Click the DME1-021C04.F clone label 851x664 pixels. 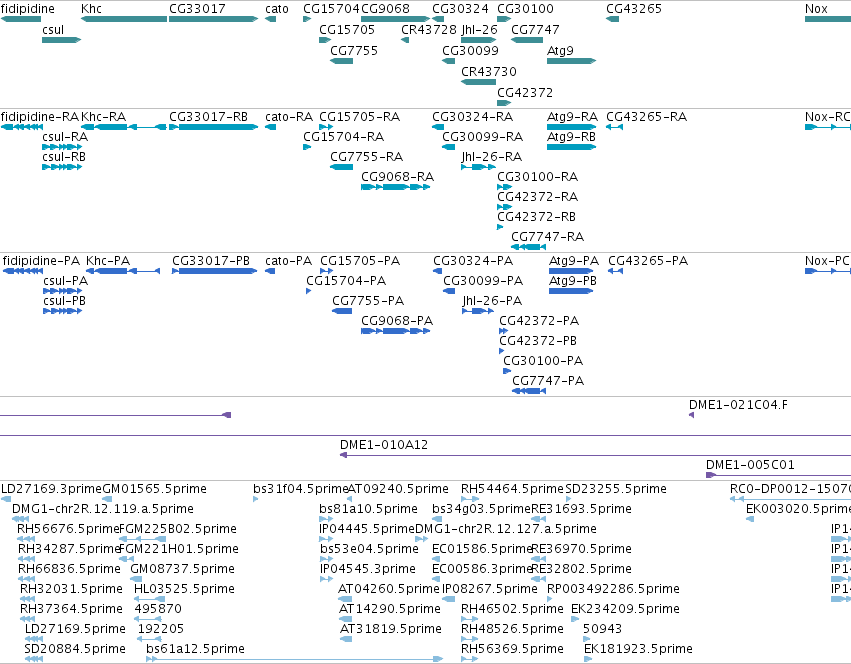[x=738, y=405]
